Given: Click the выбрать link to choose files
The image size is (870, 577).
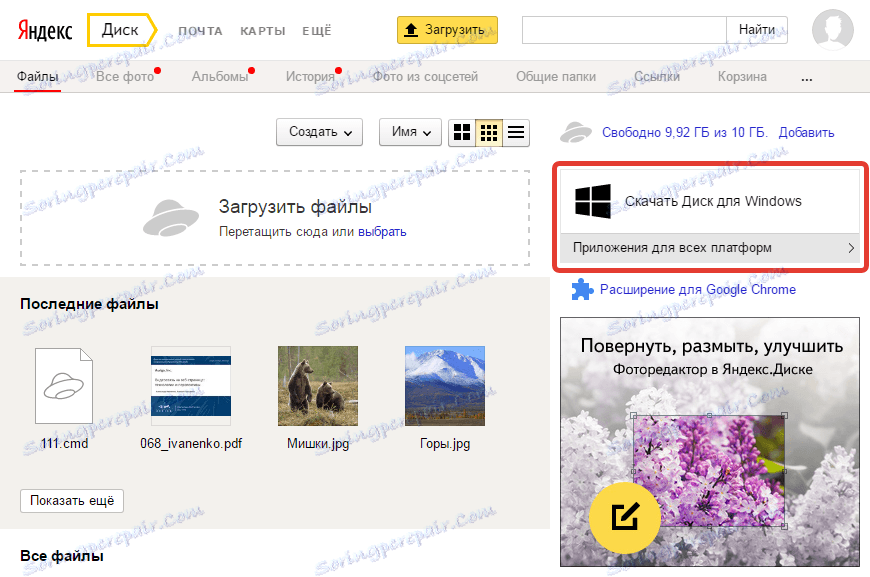Looking at the screenshot, I should pos(382,231).
